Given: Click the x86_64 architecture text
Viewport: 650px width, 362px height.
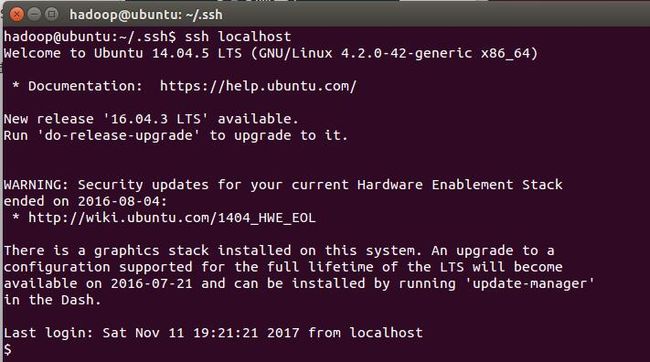Looking at the screenshot, I should (505, 53).
